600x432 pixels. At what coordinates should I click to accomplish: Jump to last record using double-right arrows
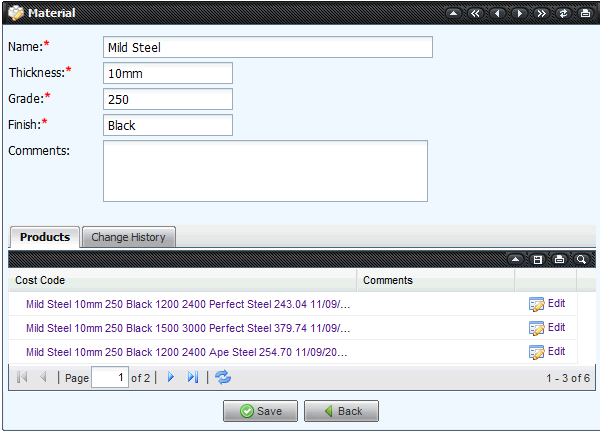point(541,13)
